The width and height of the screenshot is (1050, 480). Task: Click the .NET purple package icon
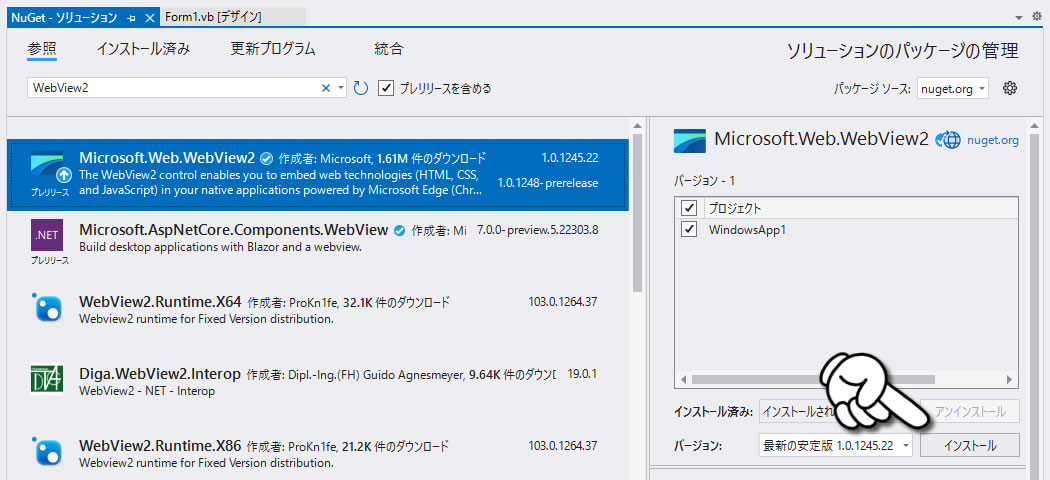47,234
